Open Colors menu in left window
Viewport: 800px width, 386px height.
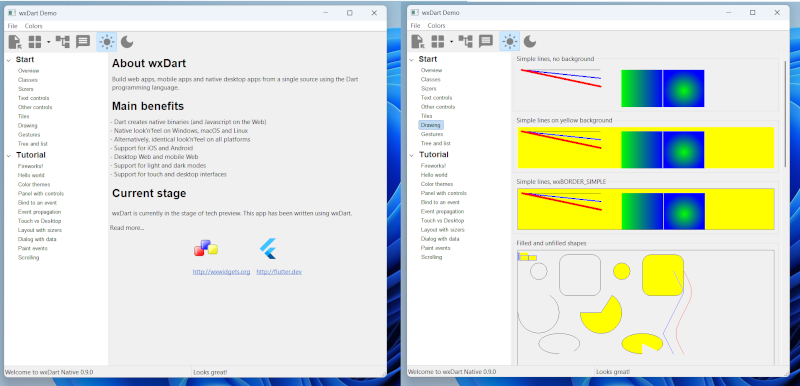click(34, 26)
